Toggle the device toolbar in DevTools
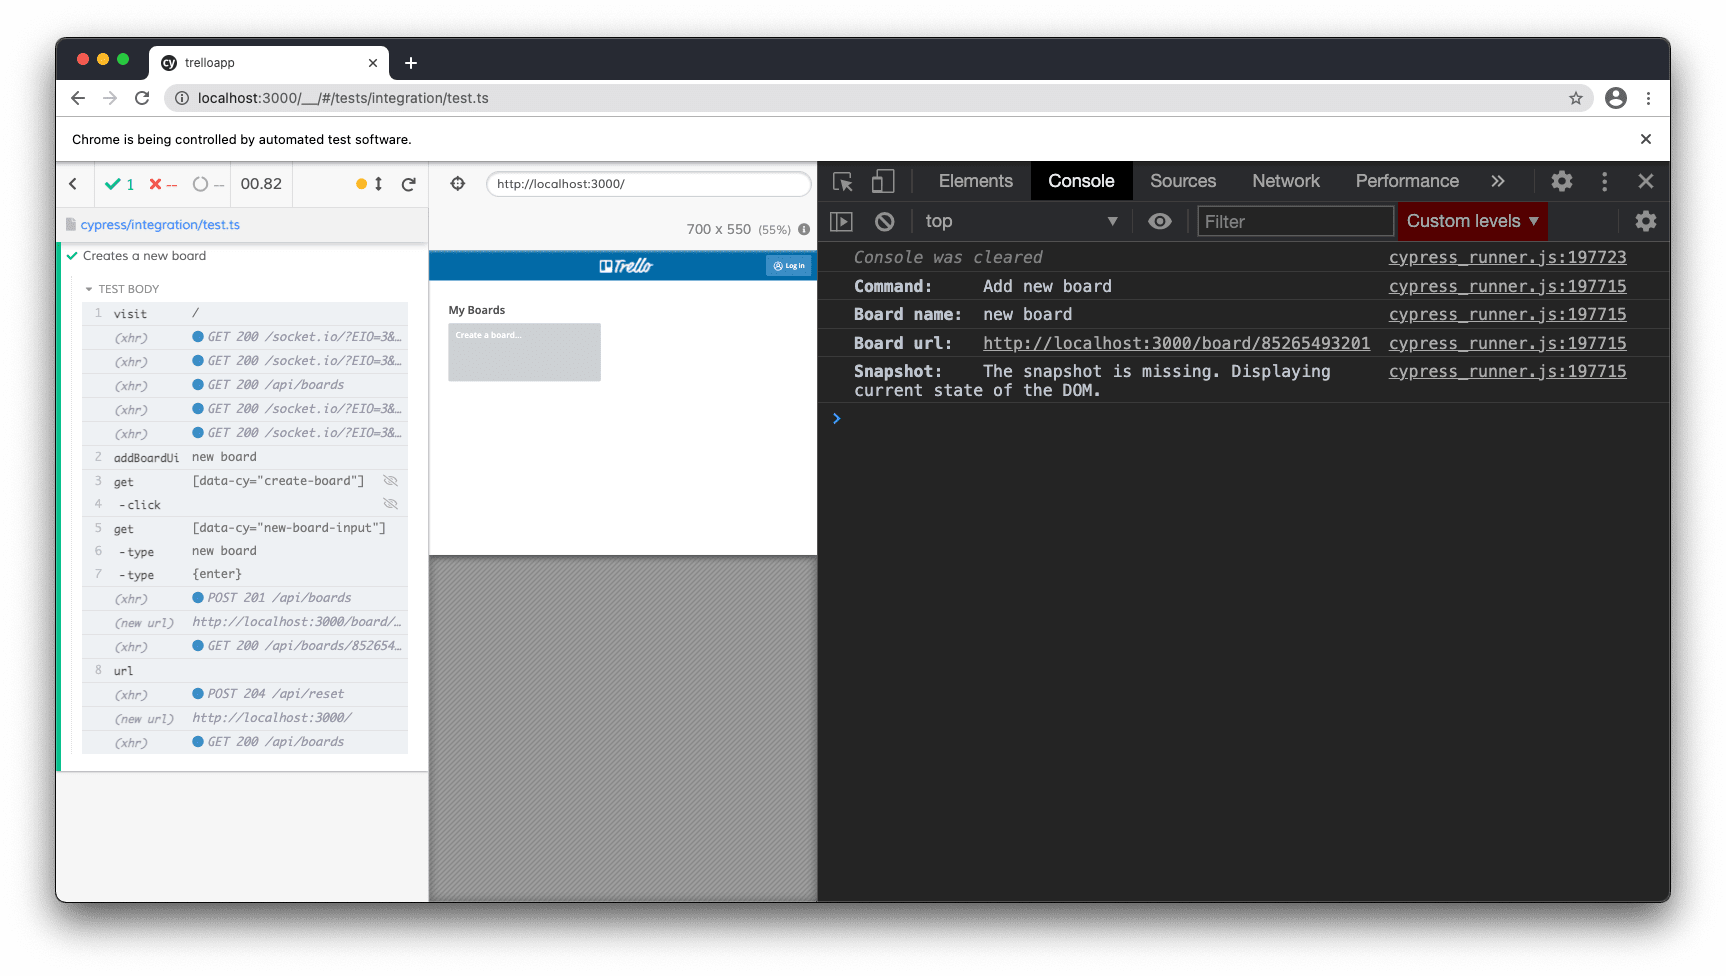The height and width of the screenshot is (976, 1726). click(x=883, y=181)
